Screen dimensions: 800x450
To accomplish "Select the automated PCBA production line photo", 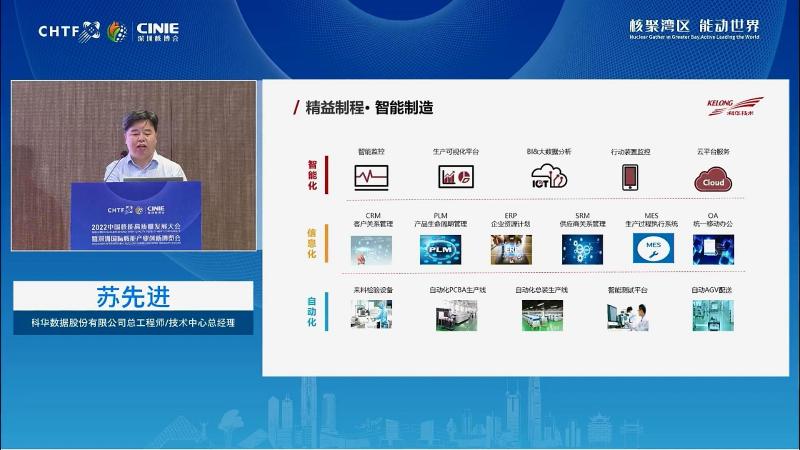I will [456, 315].
